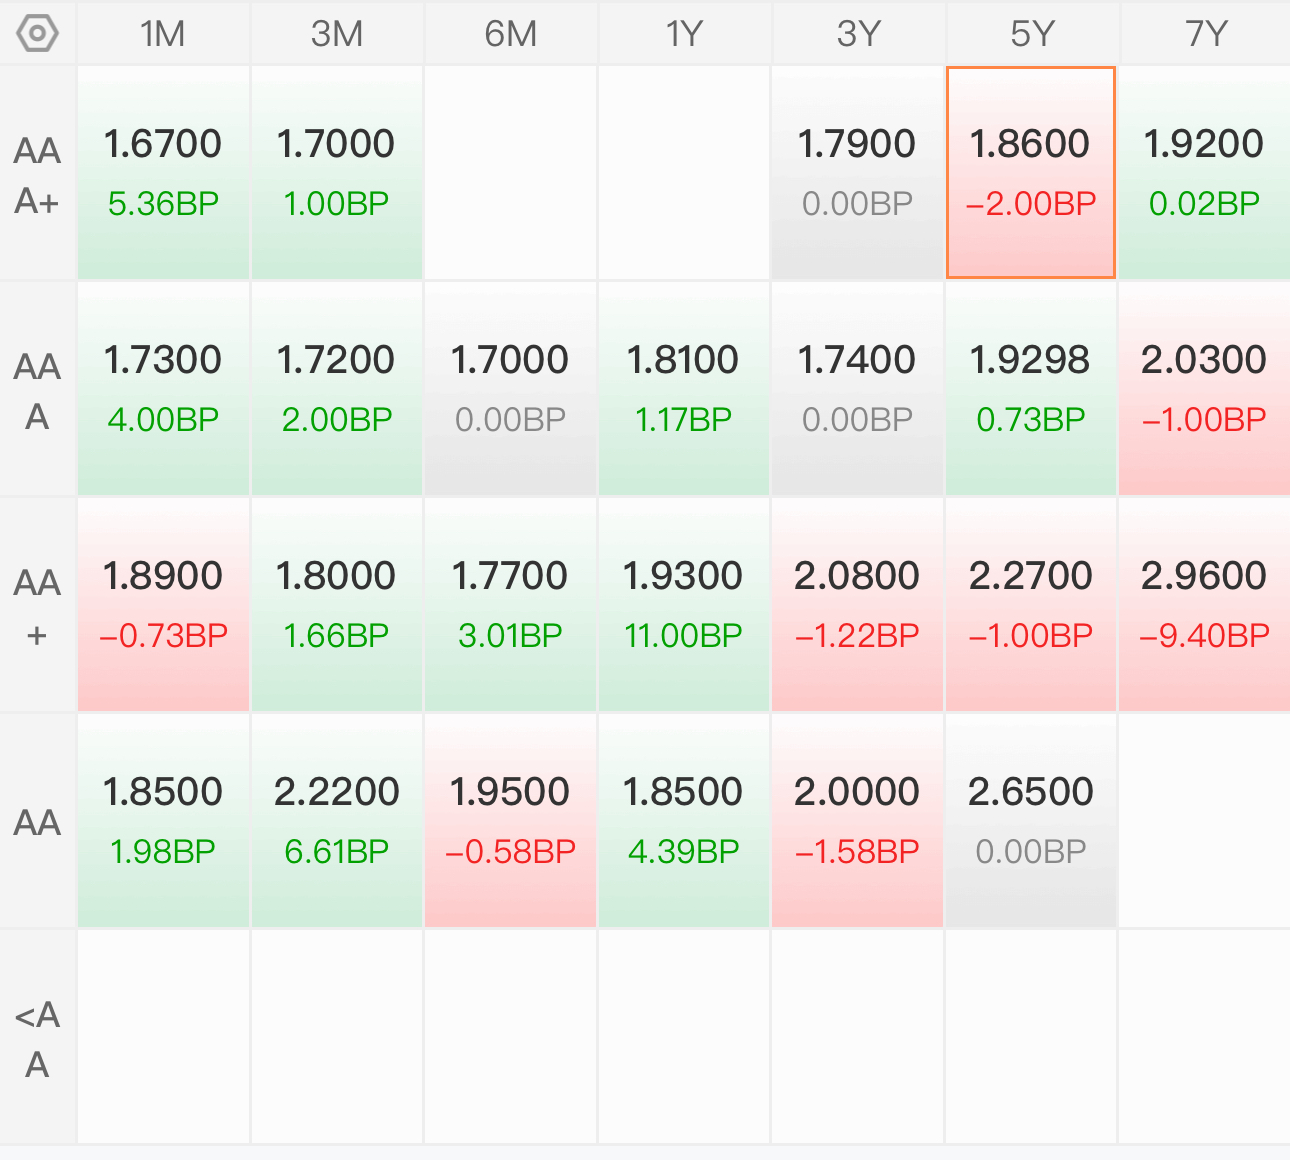Click the 1.6700 yield cell with 5.36BP
1290x1160 pixels.
(163, 173)
